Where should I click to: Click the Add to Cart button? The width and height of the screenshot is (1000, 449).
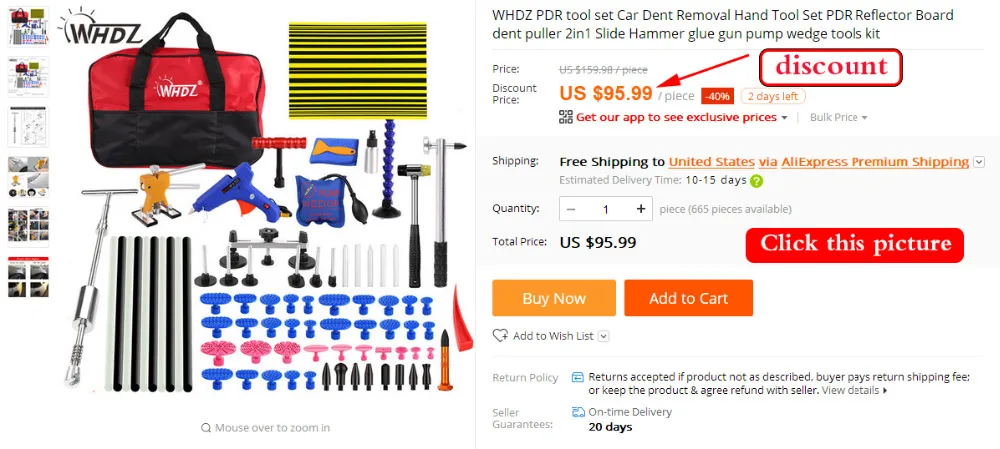point(688,298)
